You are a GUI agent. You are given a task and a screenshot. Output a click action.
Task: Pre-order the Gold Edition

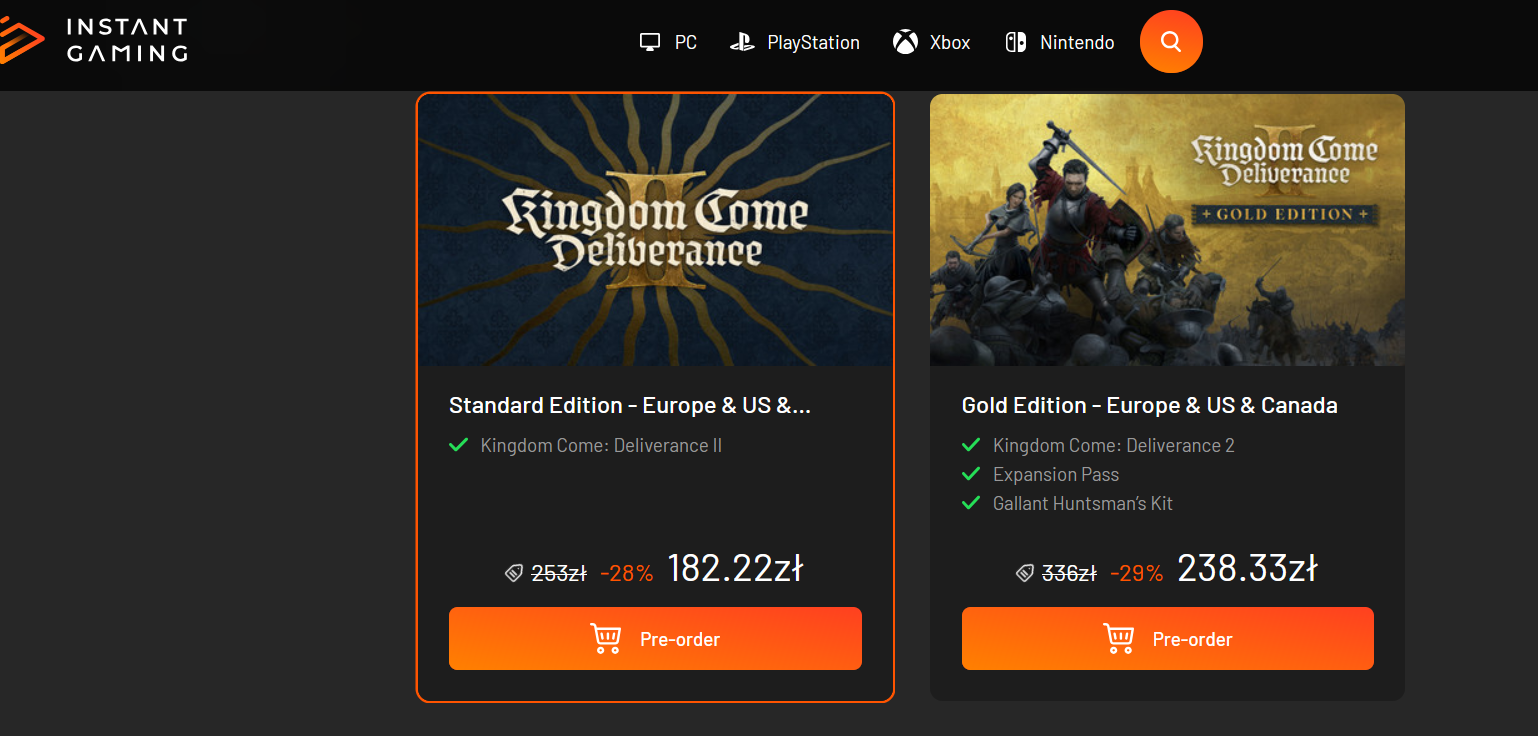[1167, 639]
